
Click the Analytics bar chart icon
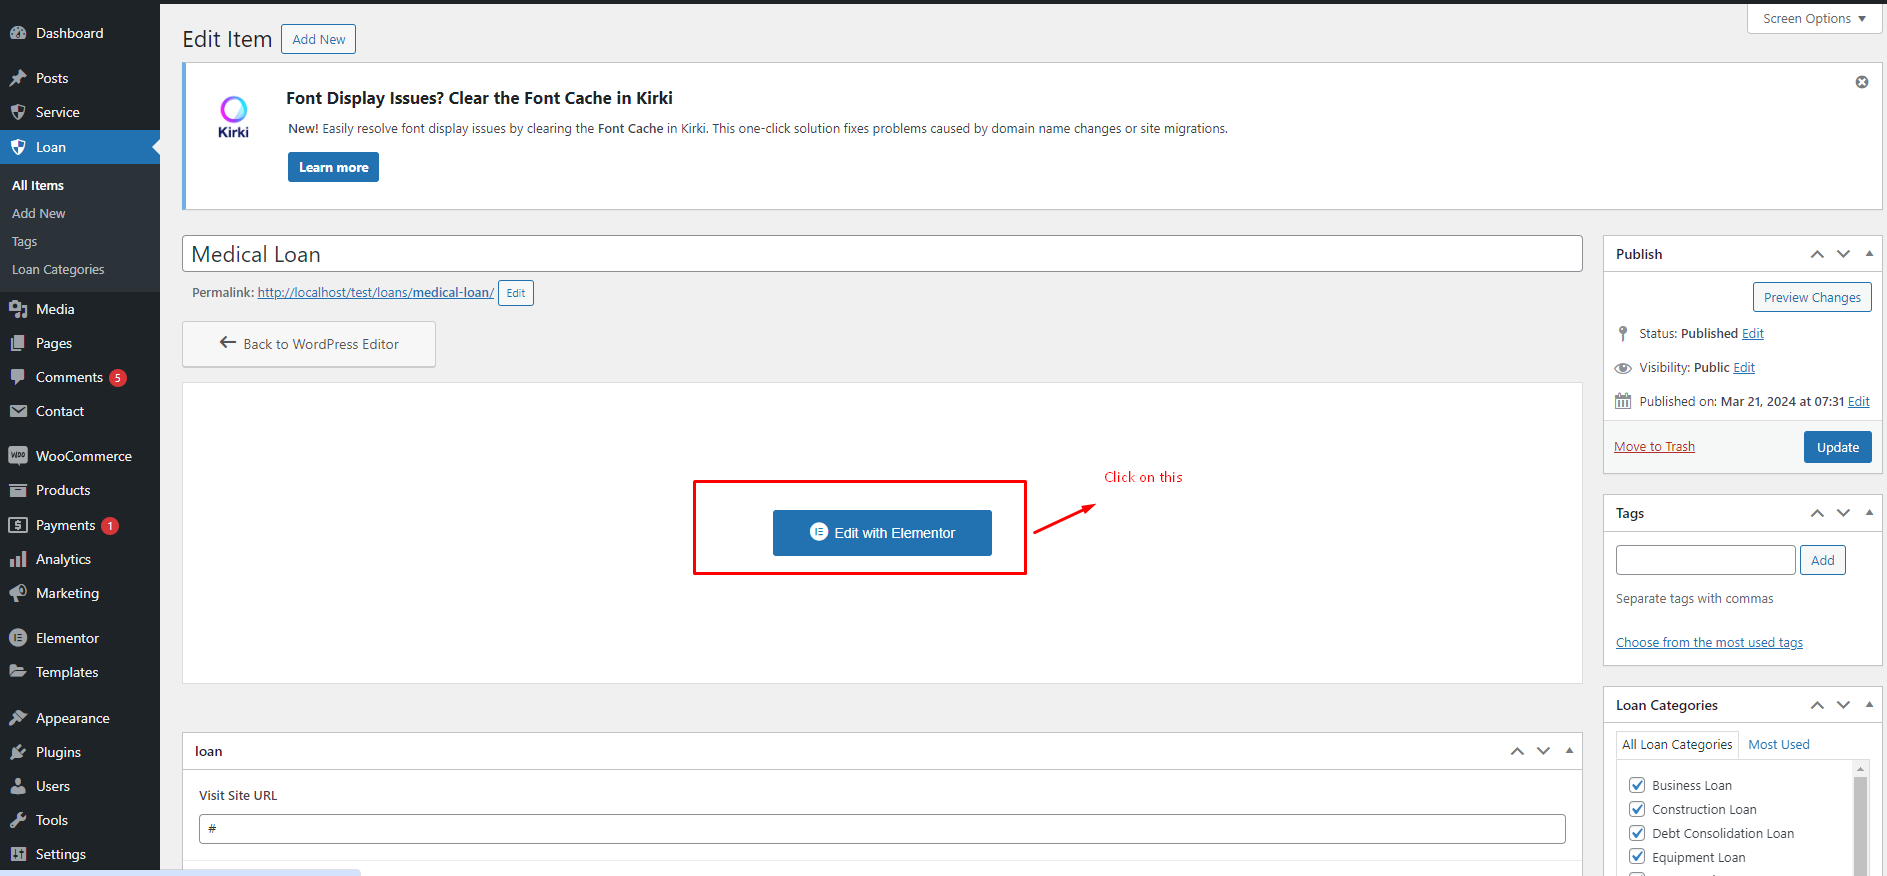pyautogui.click(x=18, y=559)
